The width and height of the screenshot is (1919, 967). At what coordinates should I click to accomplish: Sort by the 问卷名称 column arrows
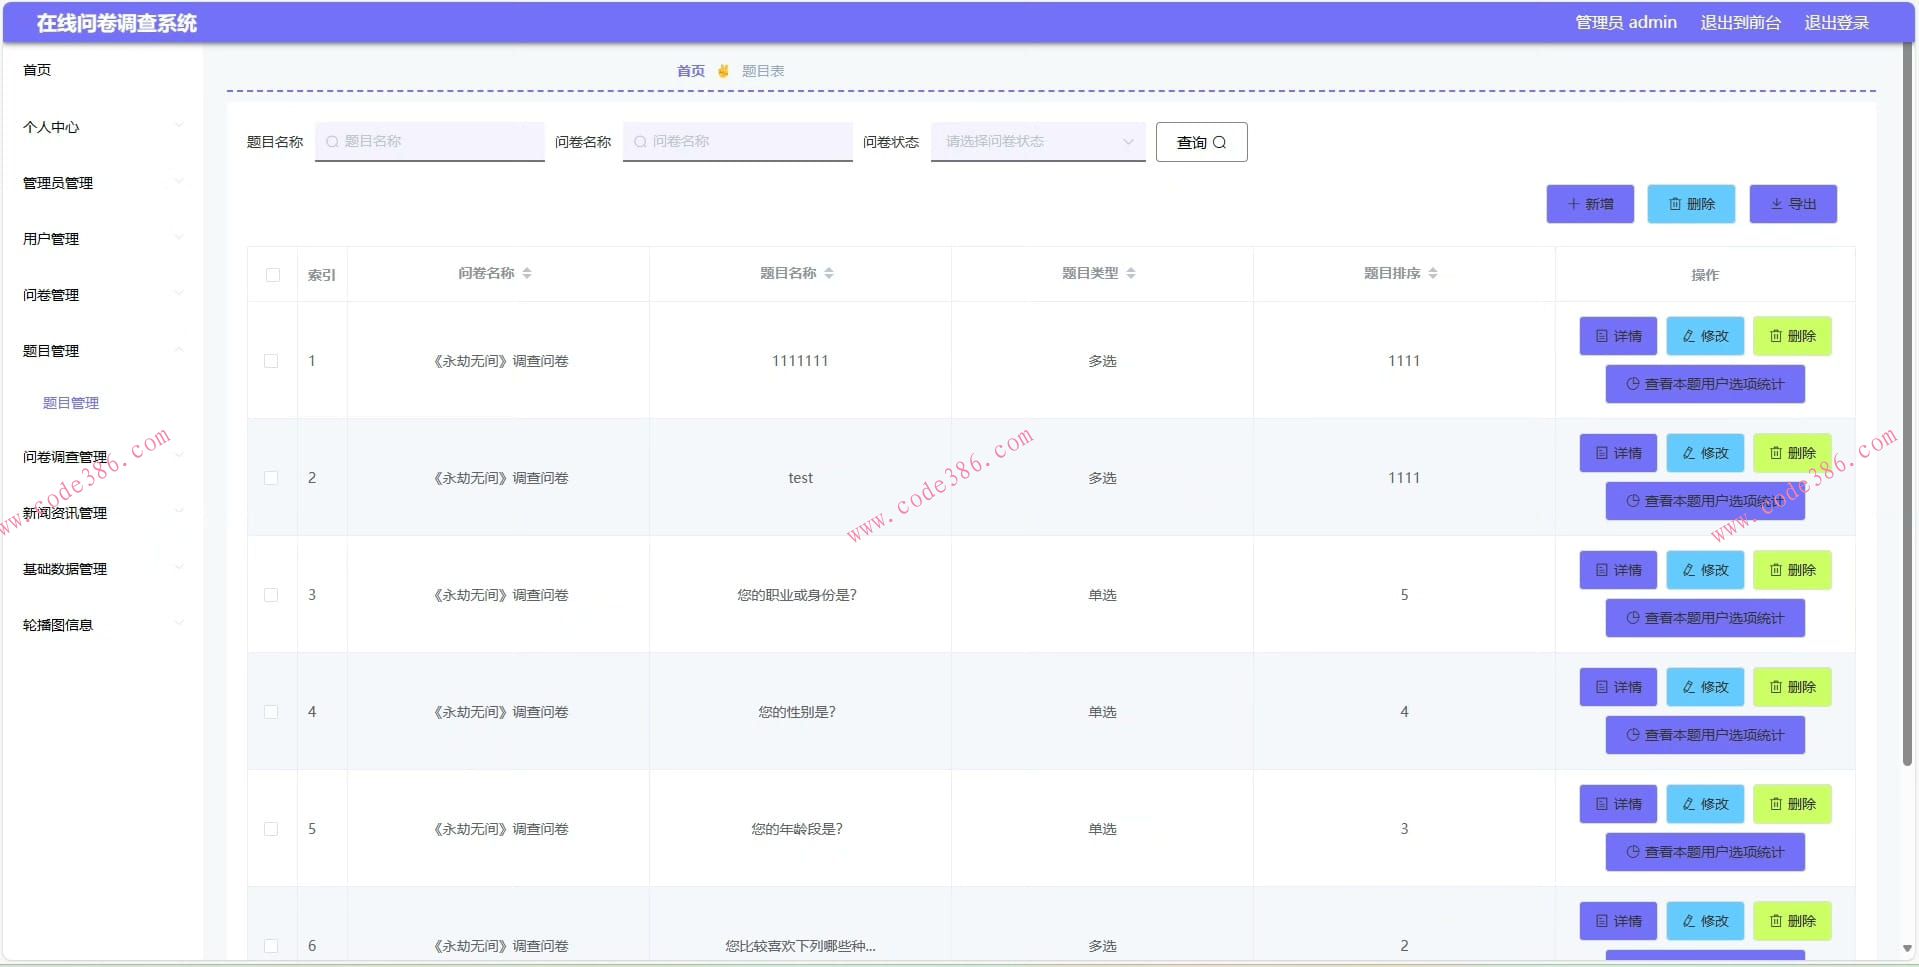[527, 273]
